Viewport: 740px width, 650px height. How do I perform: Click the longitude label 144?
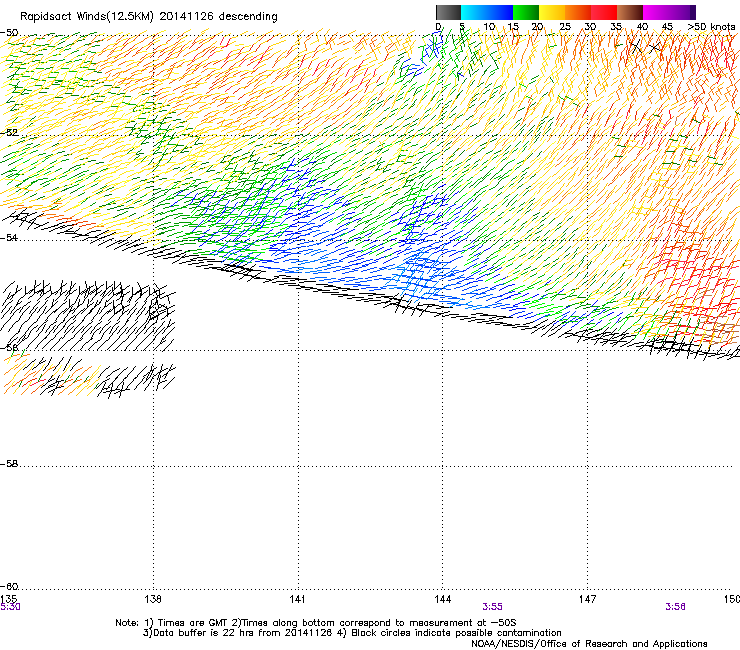click(442, 599)
